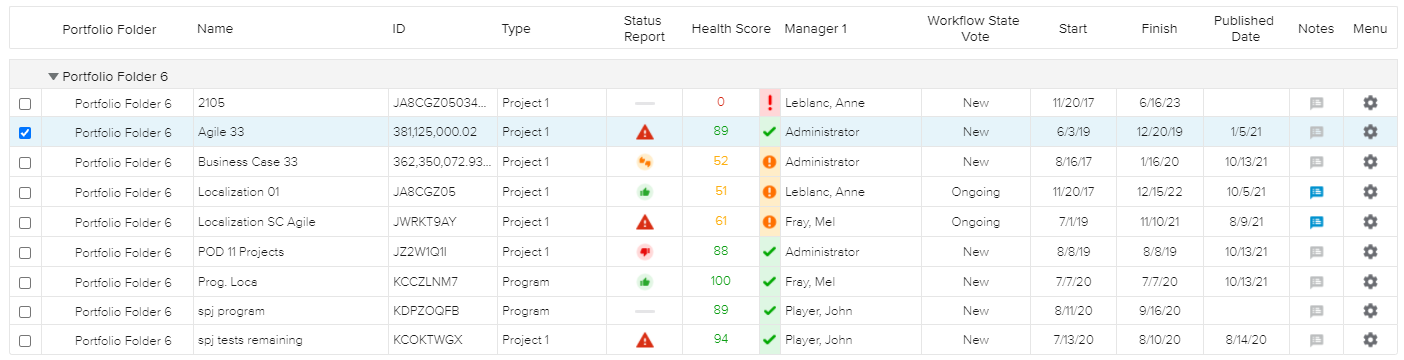Click green check health indicator for Agile 33

(769, 132)
